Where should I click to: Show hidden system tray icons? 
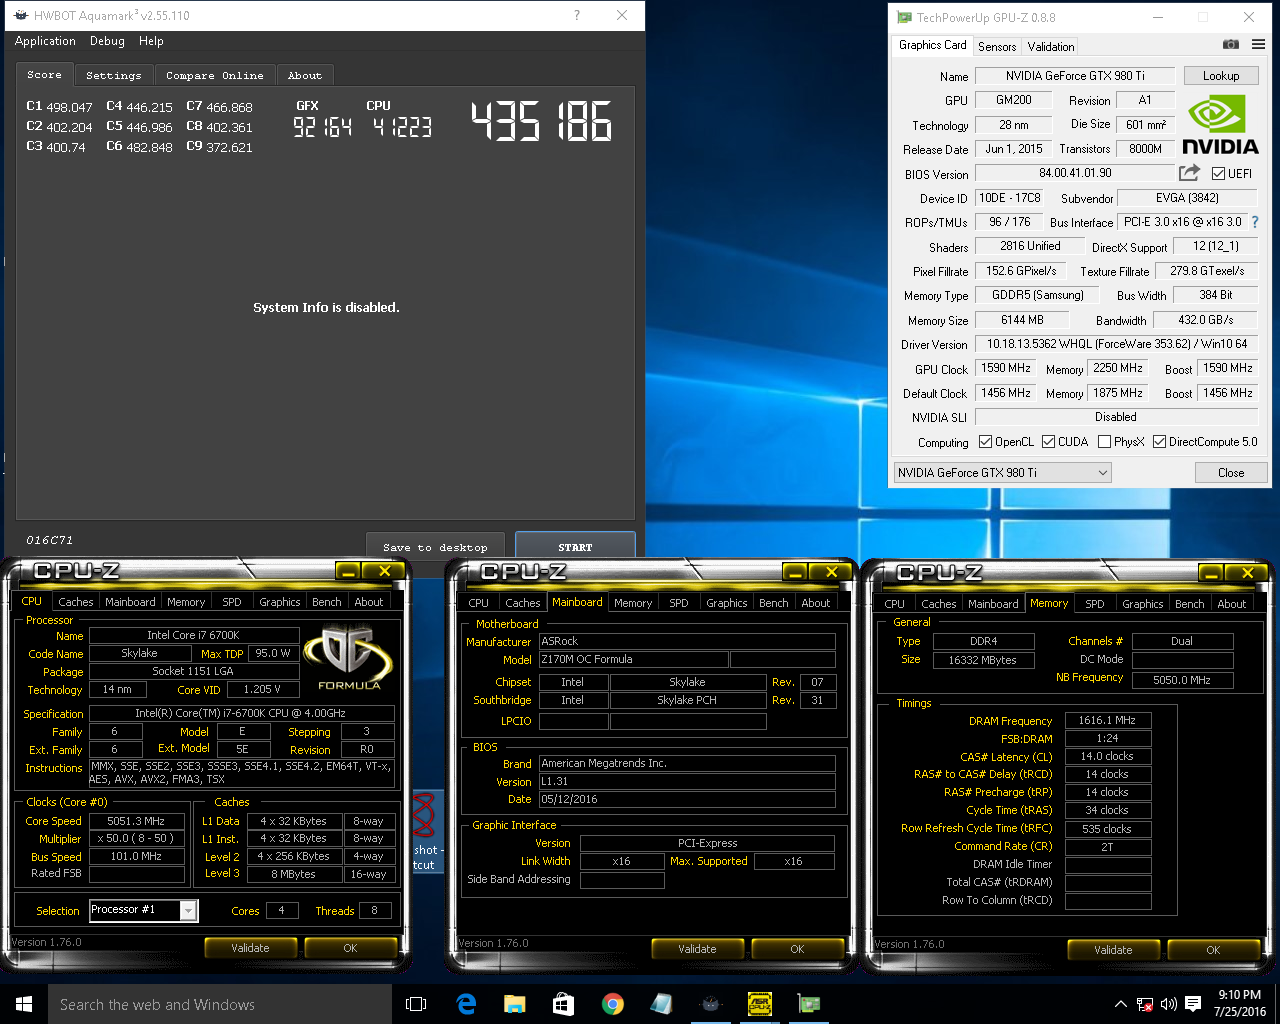pos(1121,1004)
